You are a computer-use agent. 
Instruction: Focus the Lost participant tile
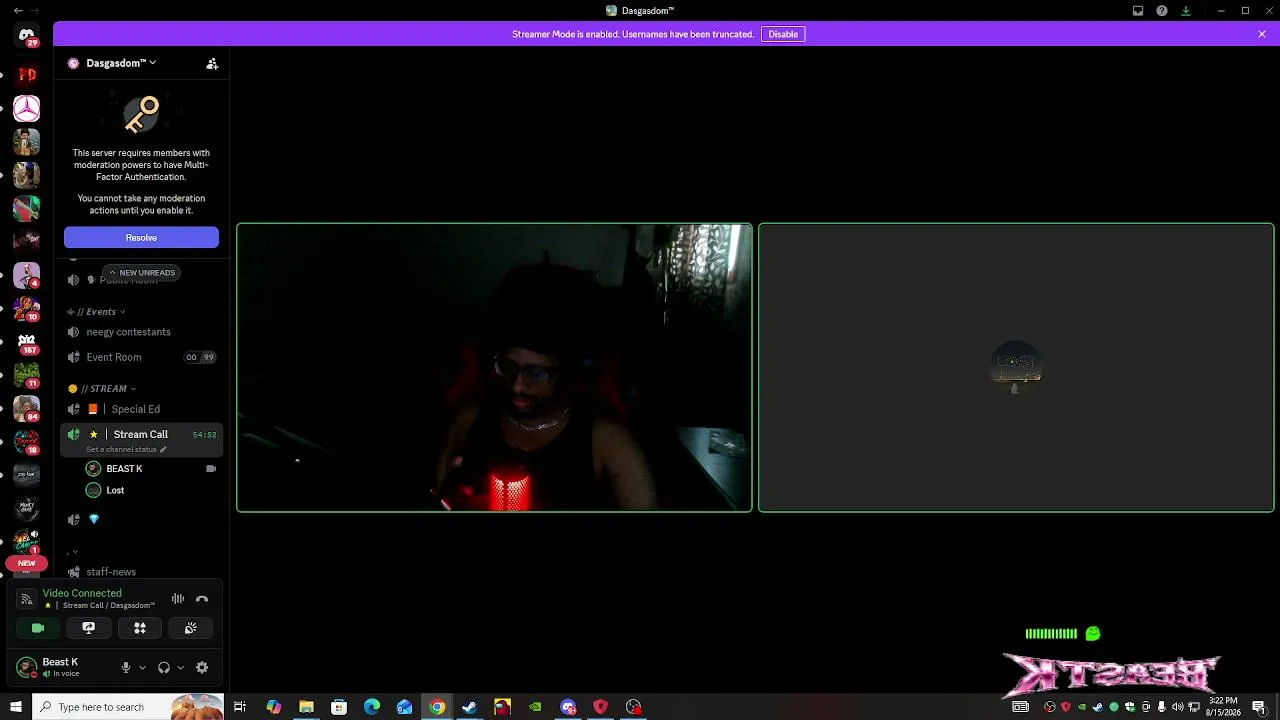[x=1016, y=368]
